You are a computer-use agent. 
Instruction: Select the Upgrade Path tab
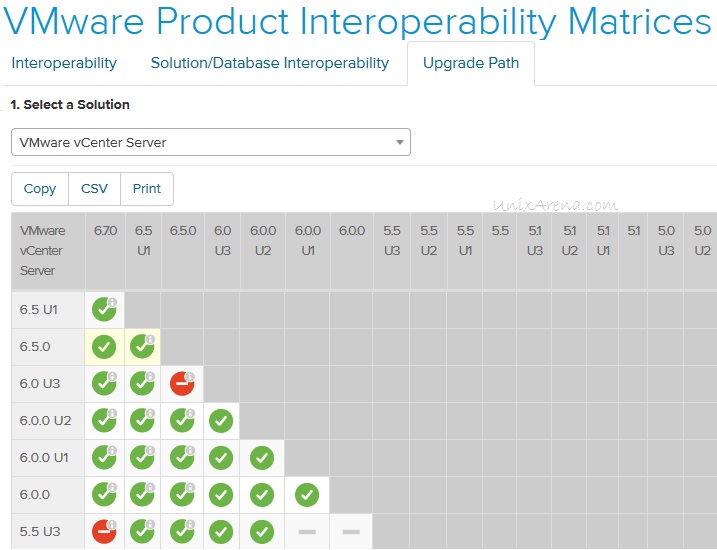pyautogui.click(x=471, y=63)
